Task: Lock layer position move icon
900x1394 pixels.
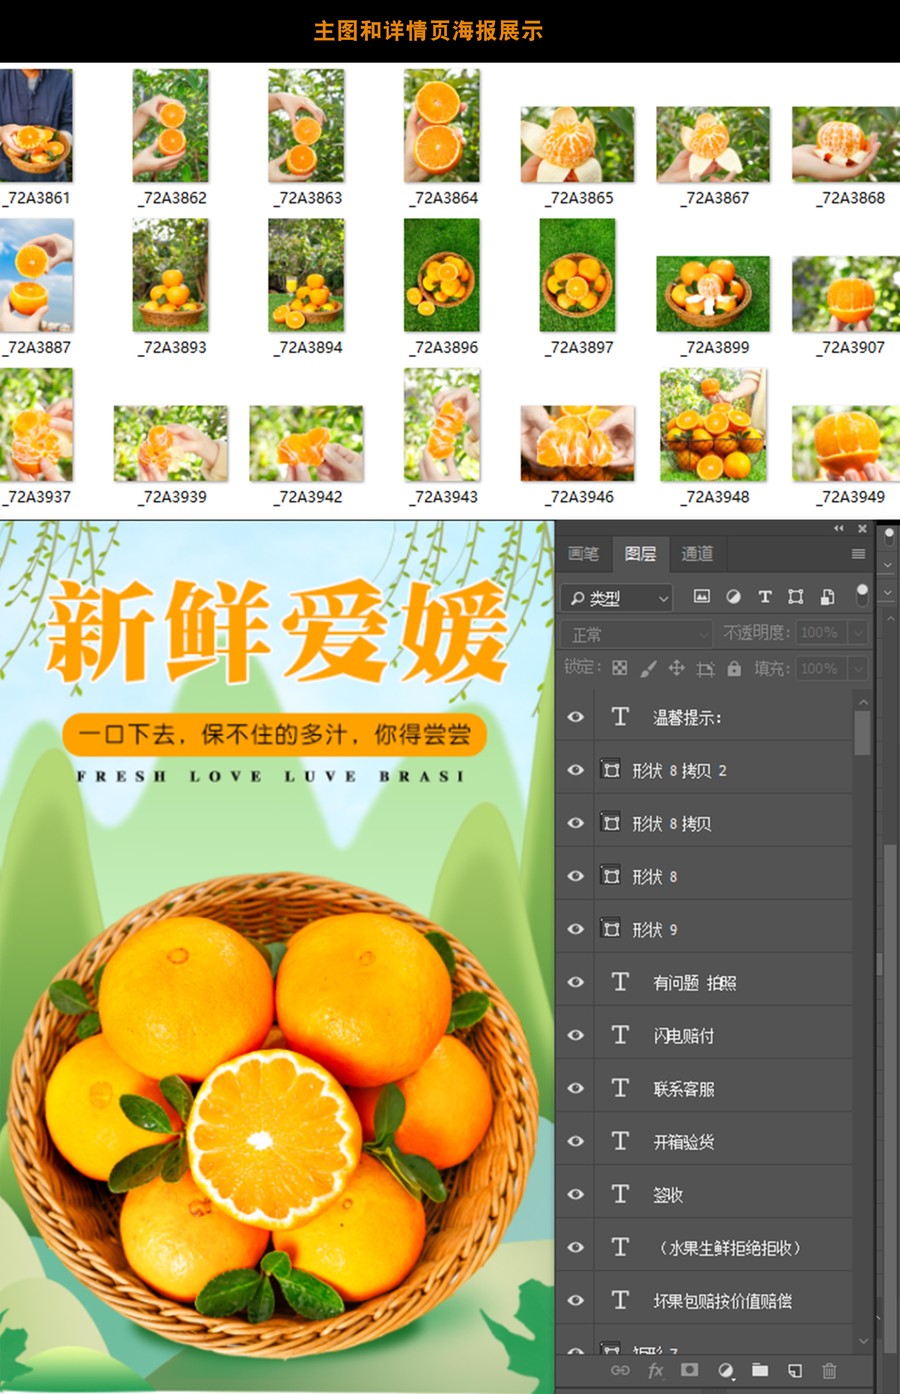Action: 676,668
